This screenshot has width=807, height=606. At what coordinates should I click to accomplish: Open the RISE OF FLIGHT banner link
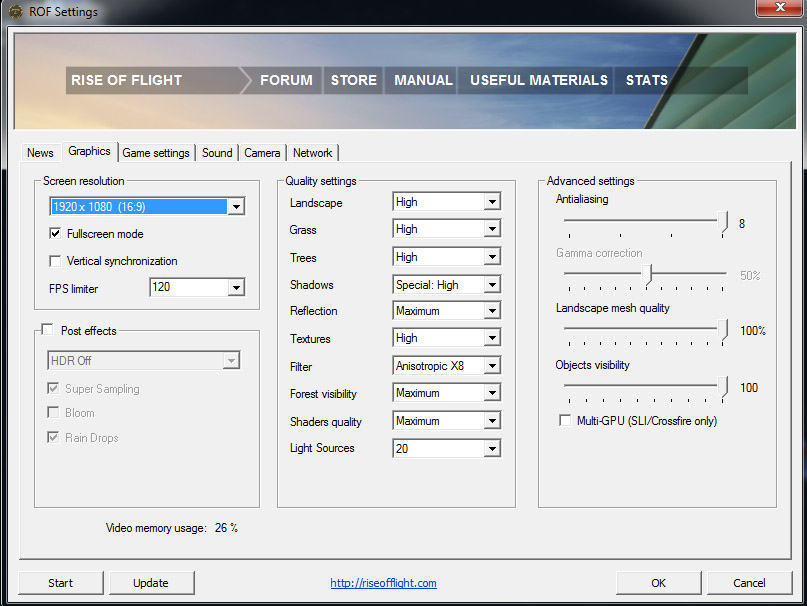point(127,80)
